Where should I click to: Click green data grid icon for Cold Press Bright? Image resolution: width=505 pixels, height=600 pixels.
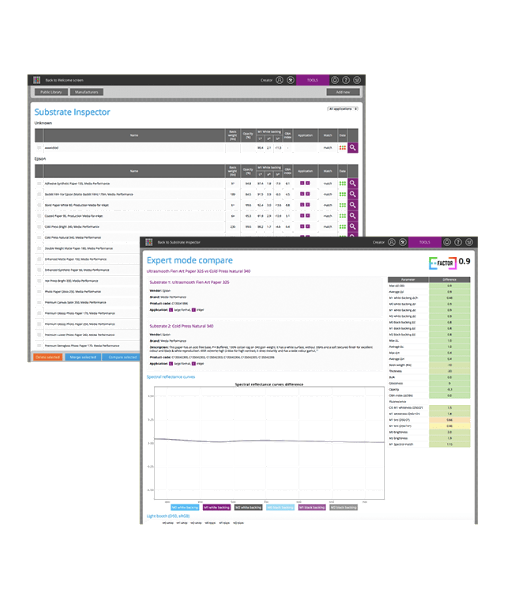[x=342, y=227]
